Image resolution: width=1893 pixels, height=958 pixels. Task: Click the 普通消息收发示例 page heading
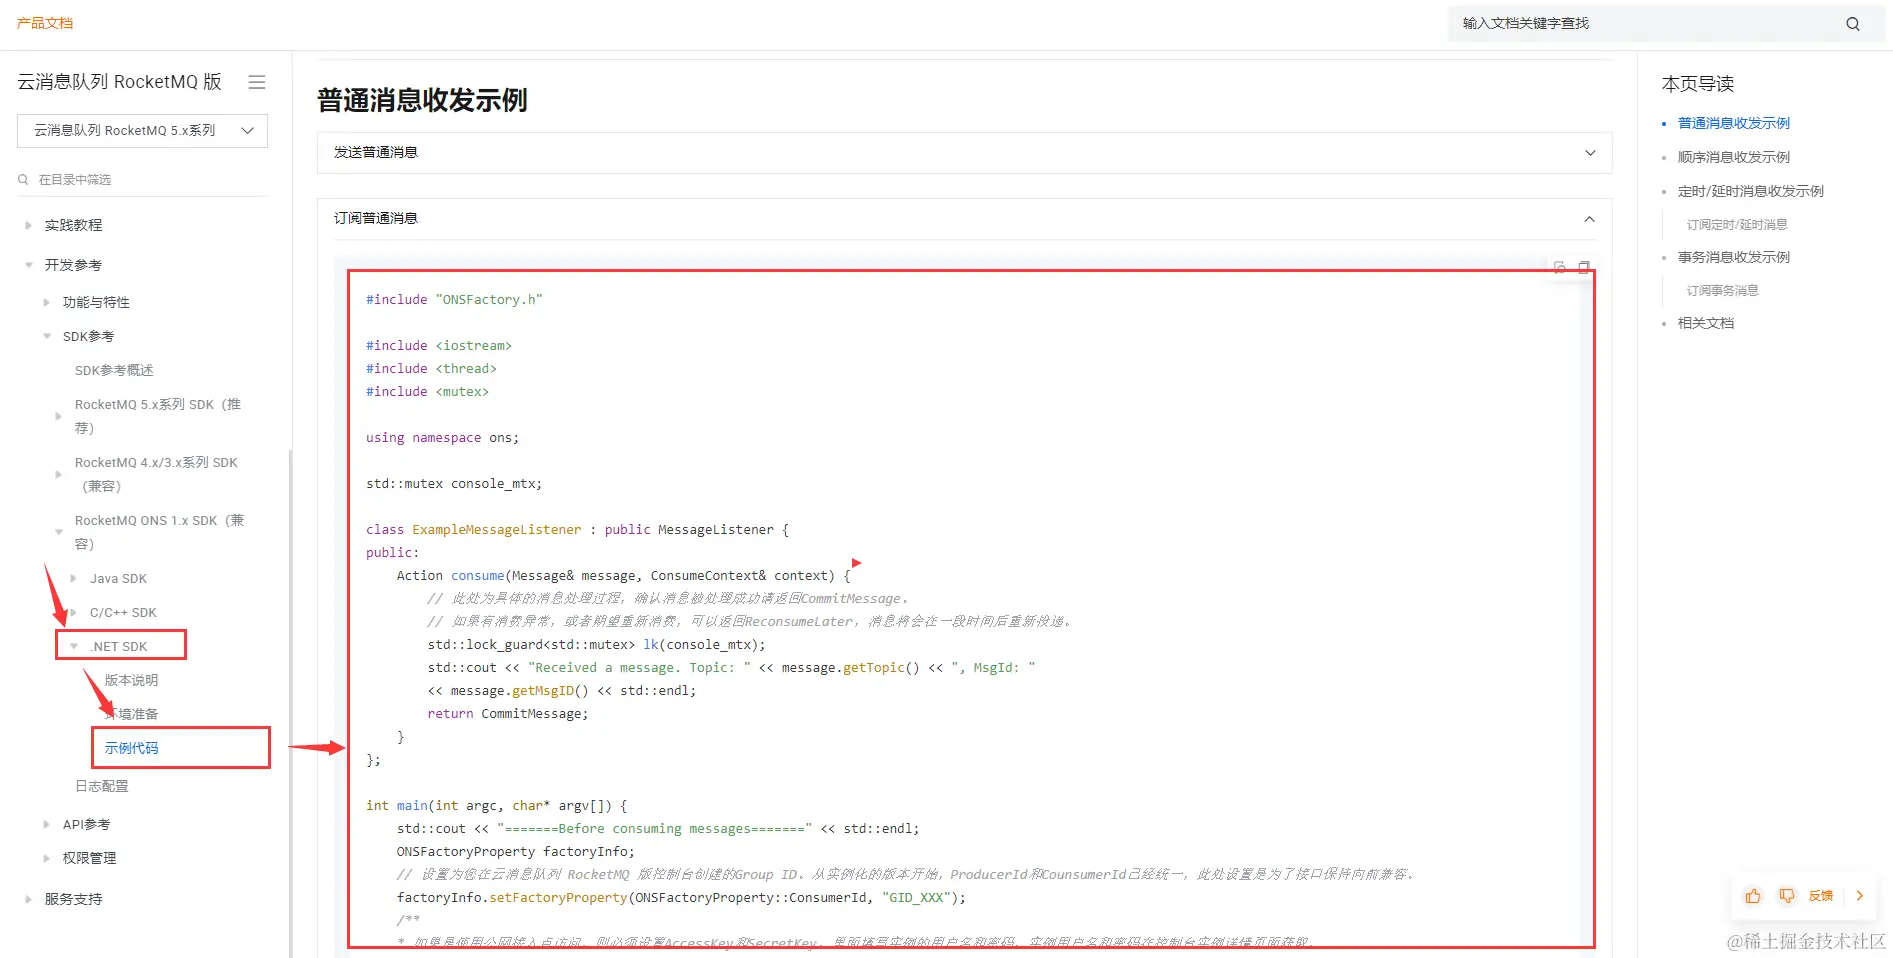pyautogui.click(x=422, y=100)
